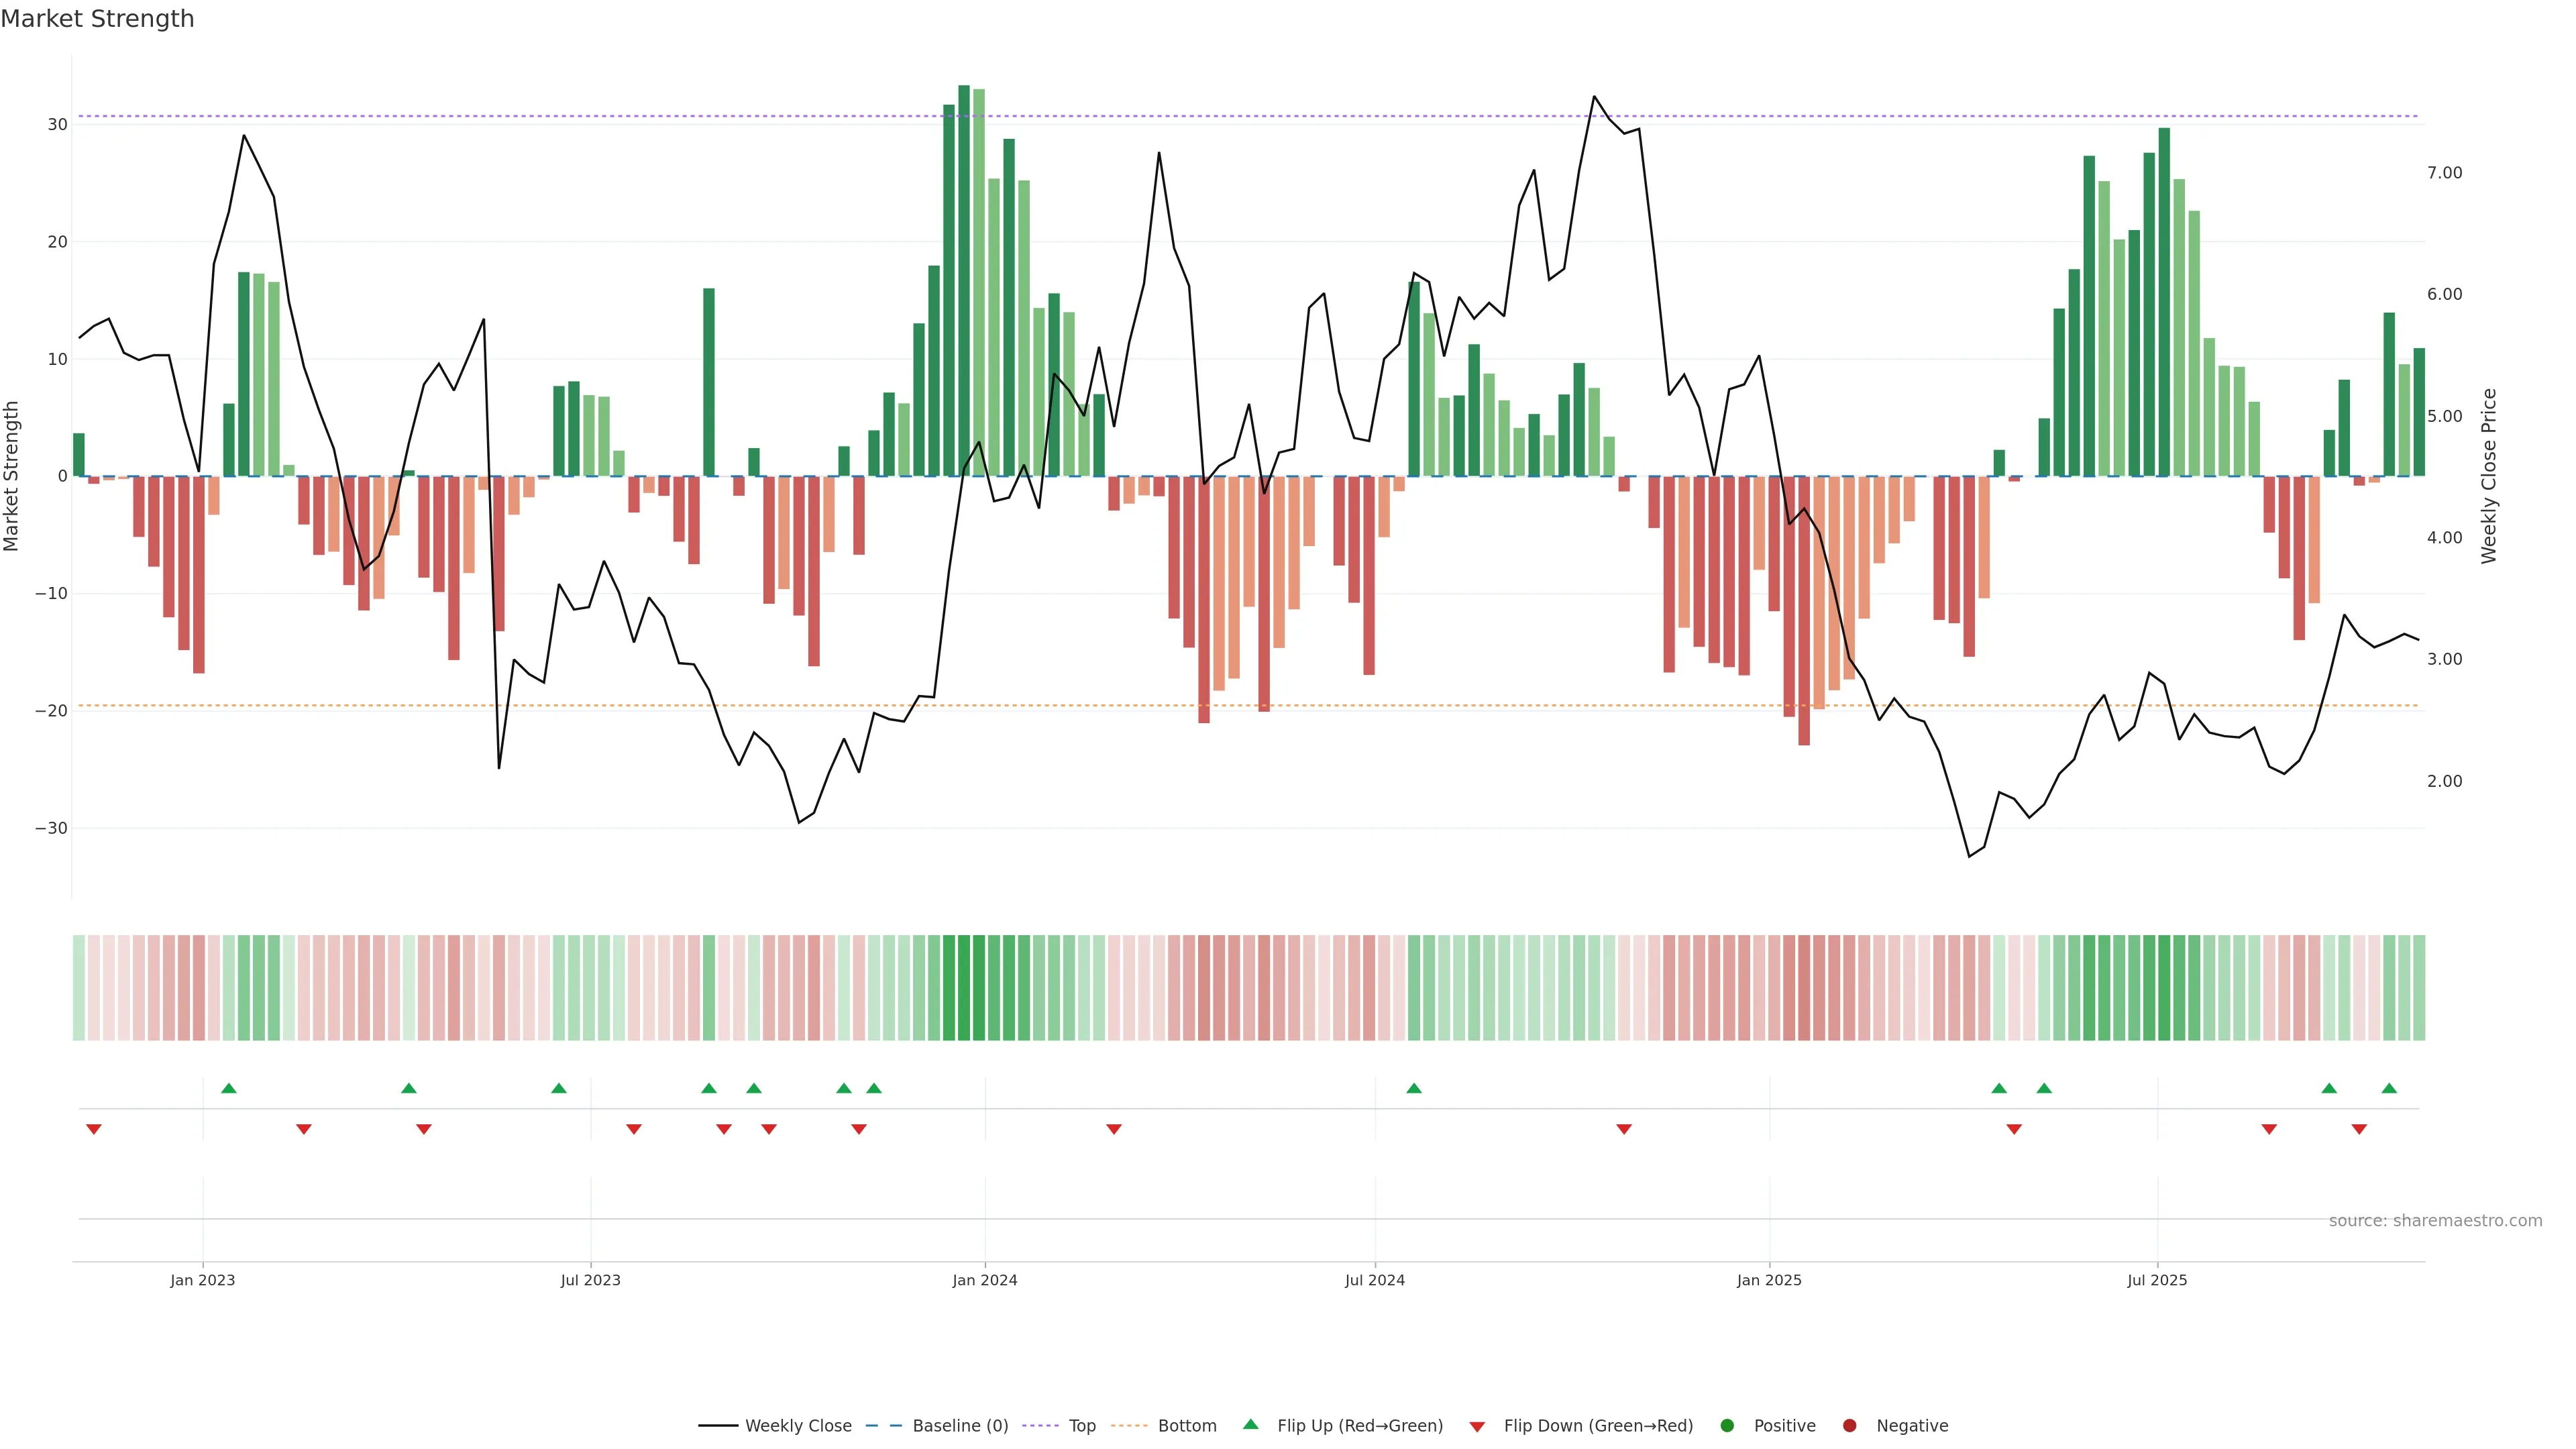Select the rightmost green flip-up marker

tap(2389, 1088)
